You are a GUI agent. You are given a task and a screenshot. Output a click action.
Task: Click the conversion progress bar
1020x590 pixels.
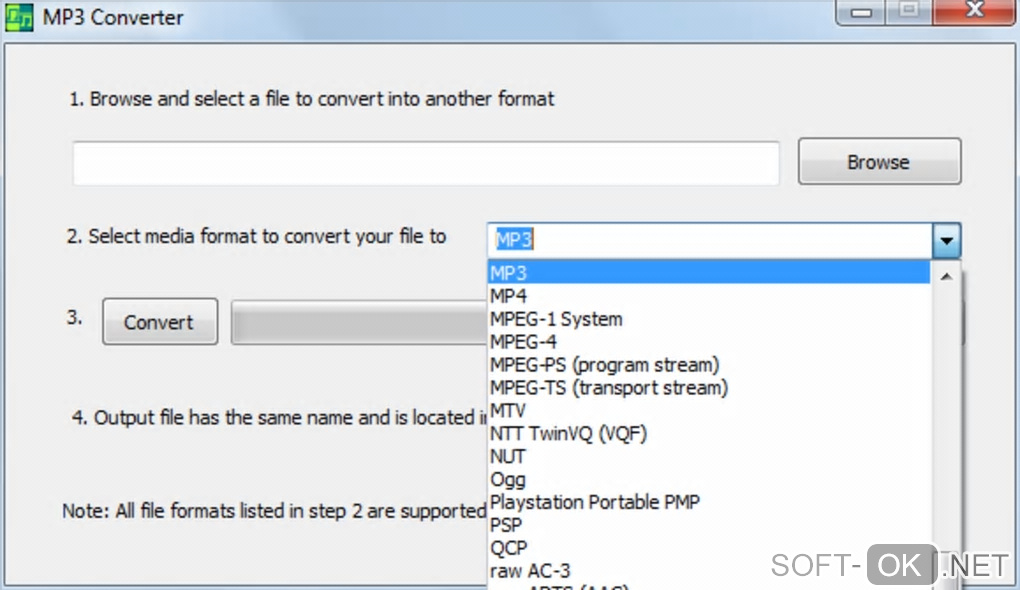(x=358, y=322)
